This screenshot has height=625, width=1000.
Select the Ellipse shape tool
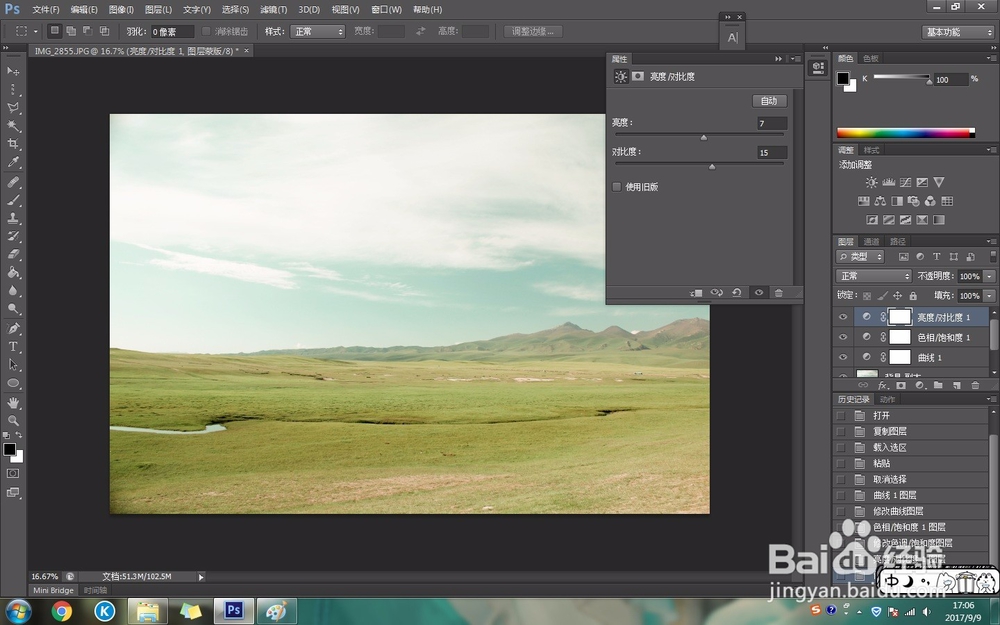click(x=13, y=383)
